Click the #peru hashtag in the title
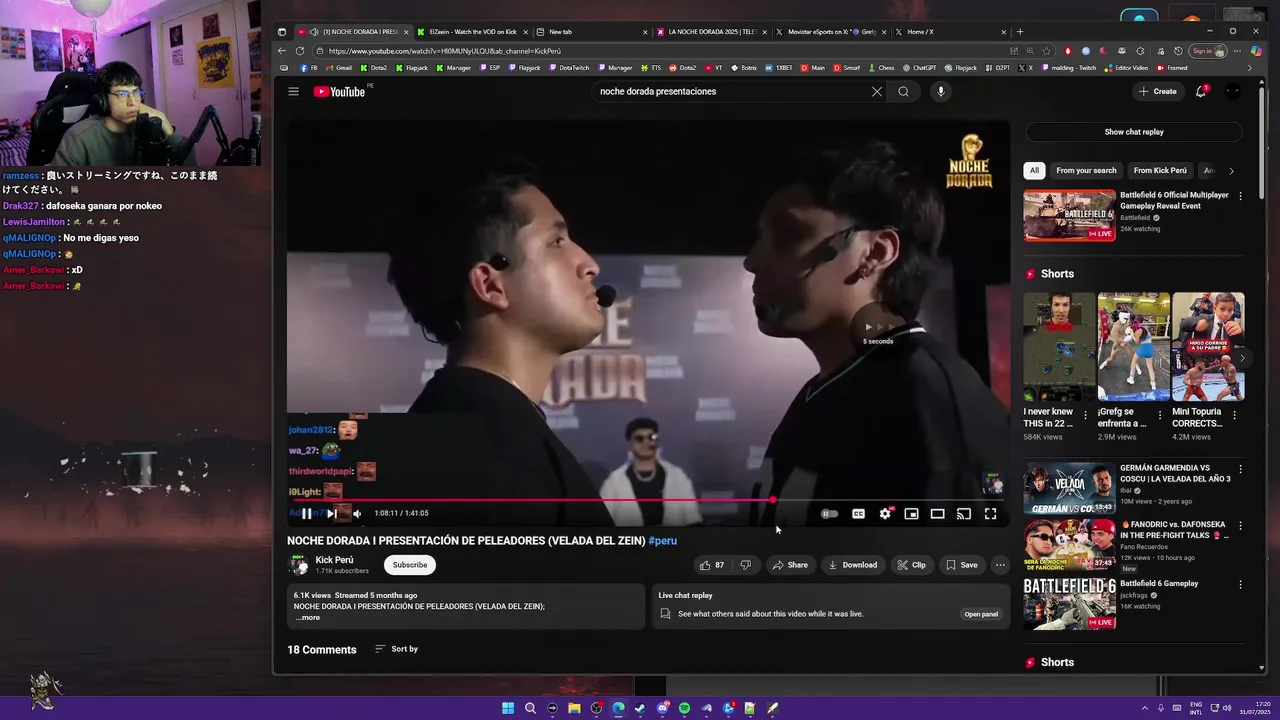 [662, 540]
